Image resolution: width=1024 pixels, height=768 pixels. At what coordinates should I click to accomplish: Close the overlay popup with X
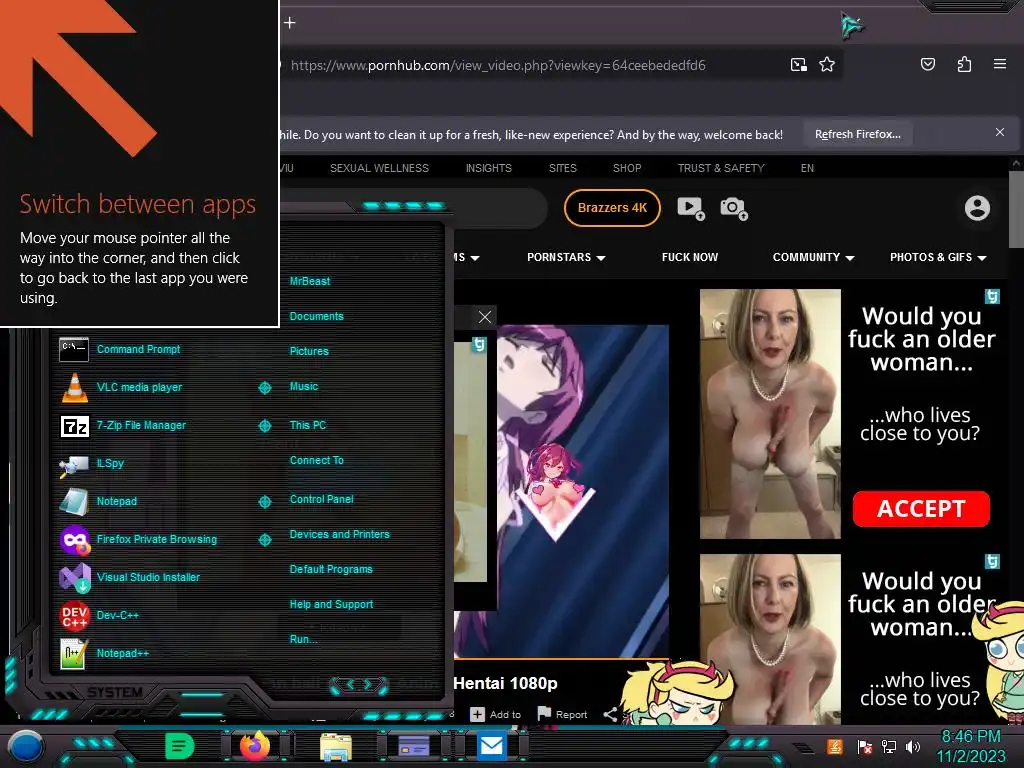[485, 317]
